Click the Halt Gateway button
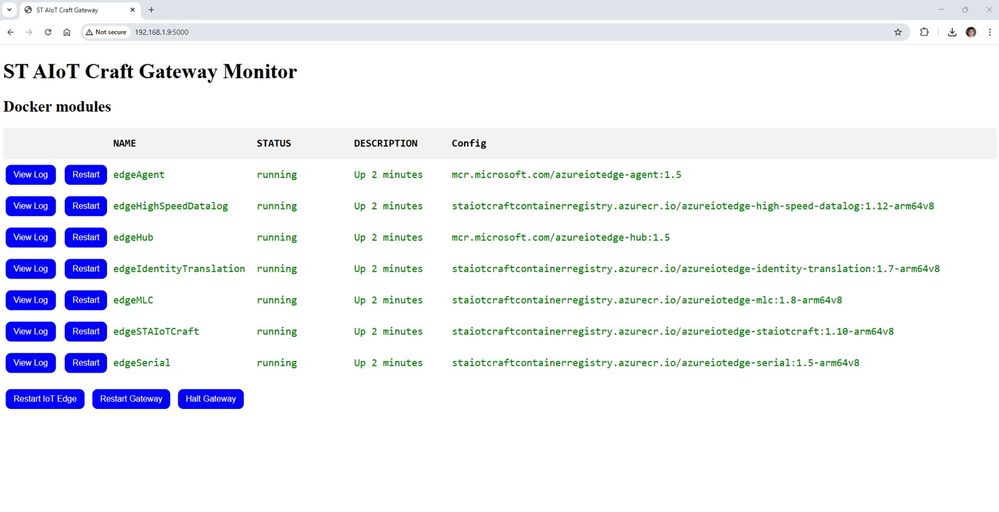Screen dimensions: 999x512 (x=211, y=399)
